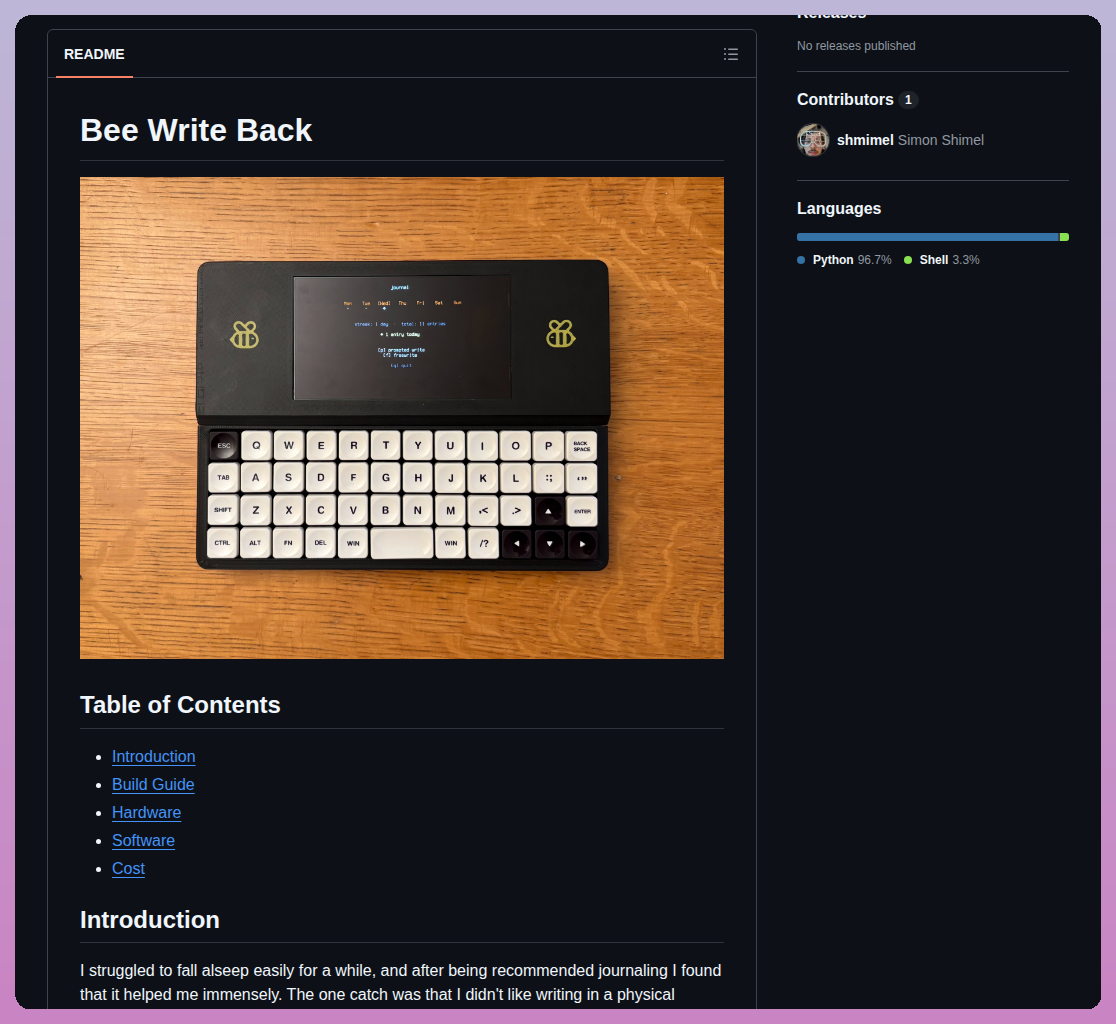
Task: Jump to Introduction in table of contents
Action: 154,756
